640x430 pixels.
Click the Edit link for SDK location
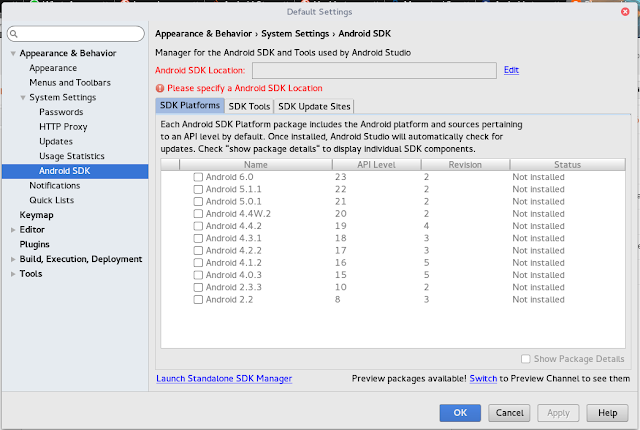(511, 70)
